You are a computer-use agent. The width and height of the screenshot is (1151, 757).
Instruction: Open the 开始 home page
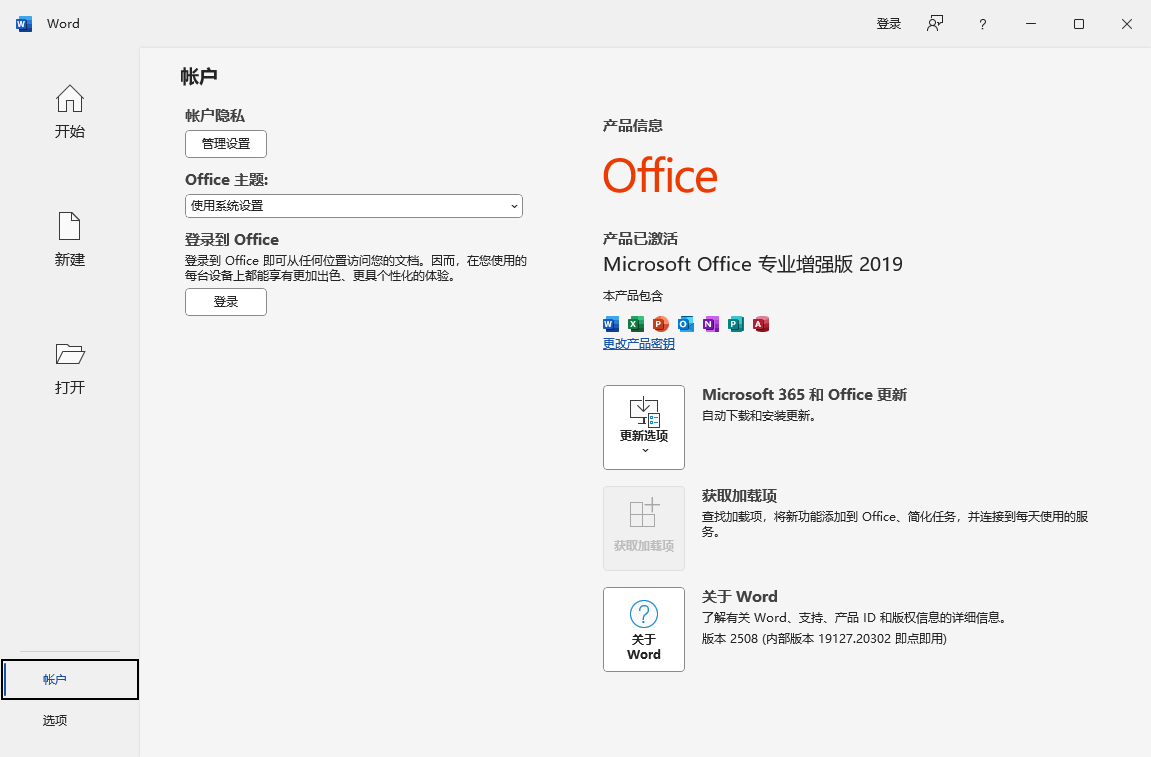70,112
